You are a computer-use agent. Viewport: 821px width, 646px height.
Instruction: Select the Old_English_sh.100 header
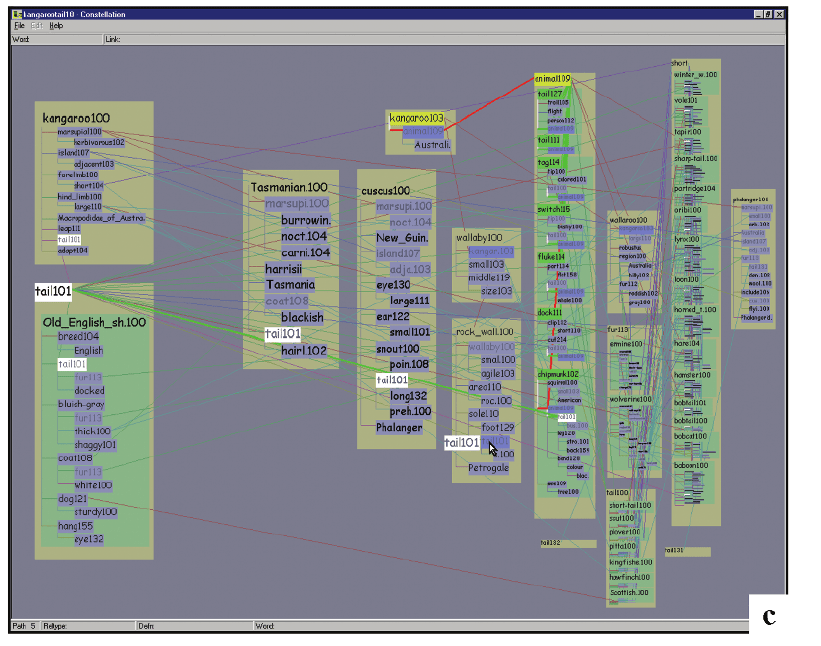tap(94, 322)
